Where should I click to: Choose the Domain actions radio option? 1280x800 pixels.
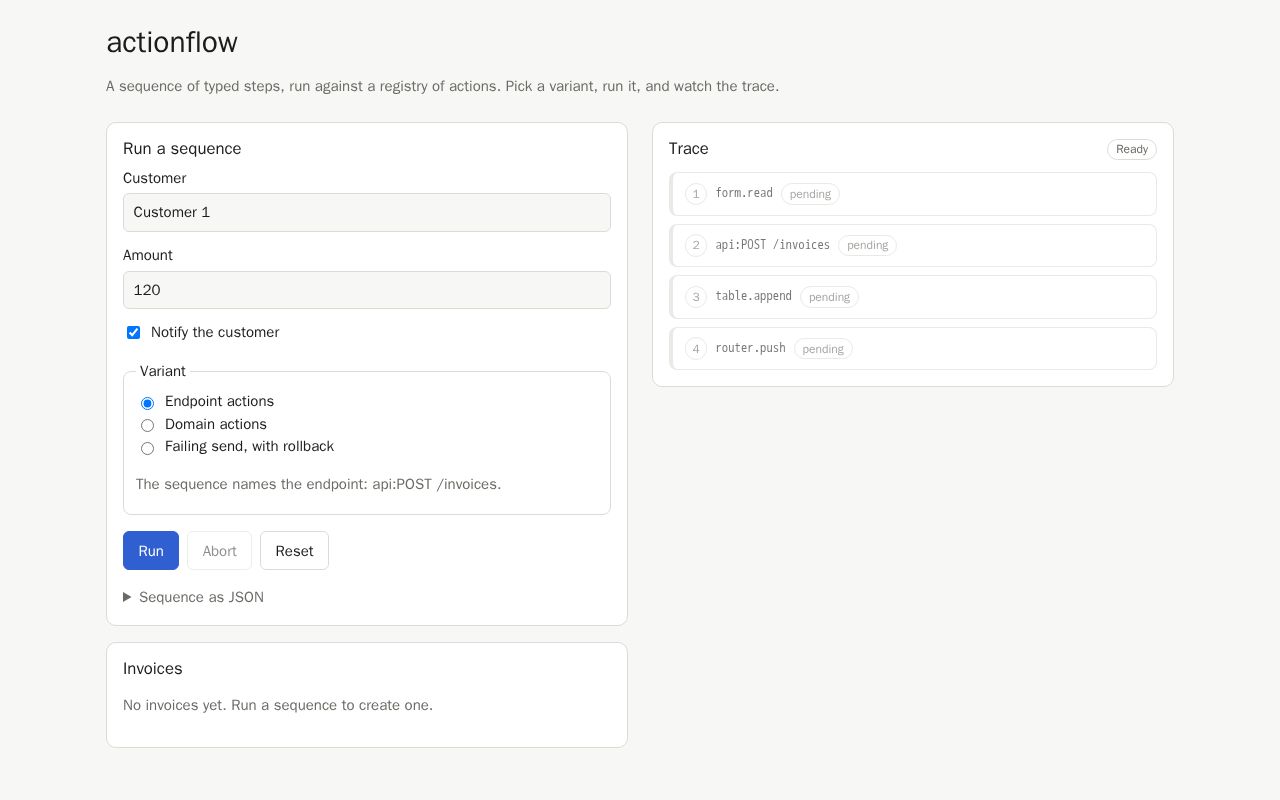point(147,425)
